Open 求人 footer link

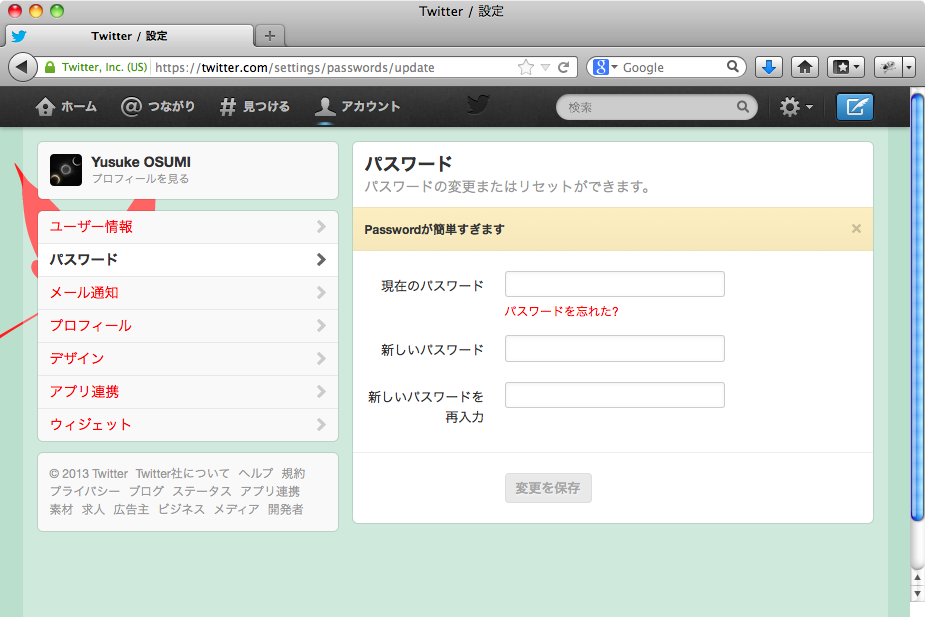[x=93, y=509]
